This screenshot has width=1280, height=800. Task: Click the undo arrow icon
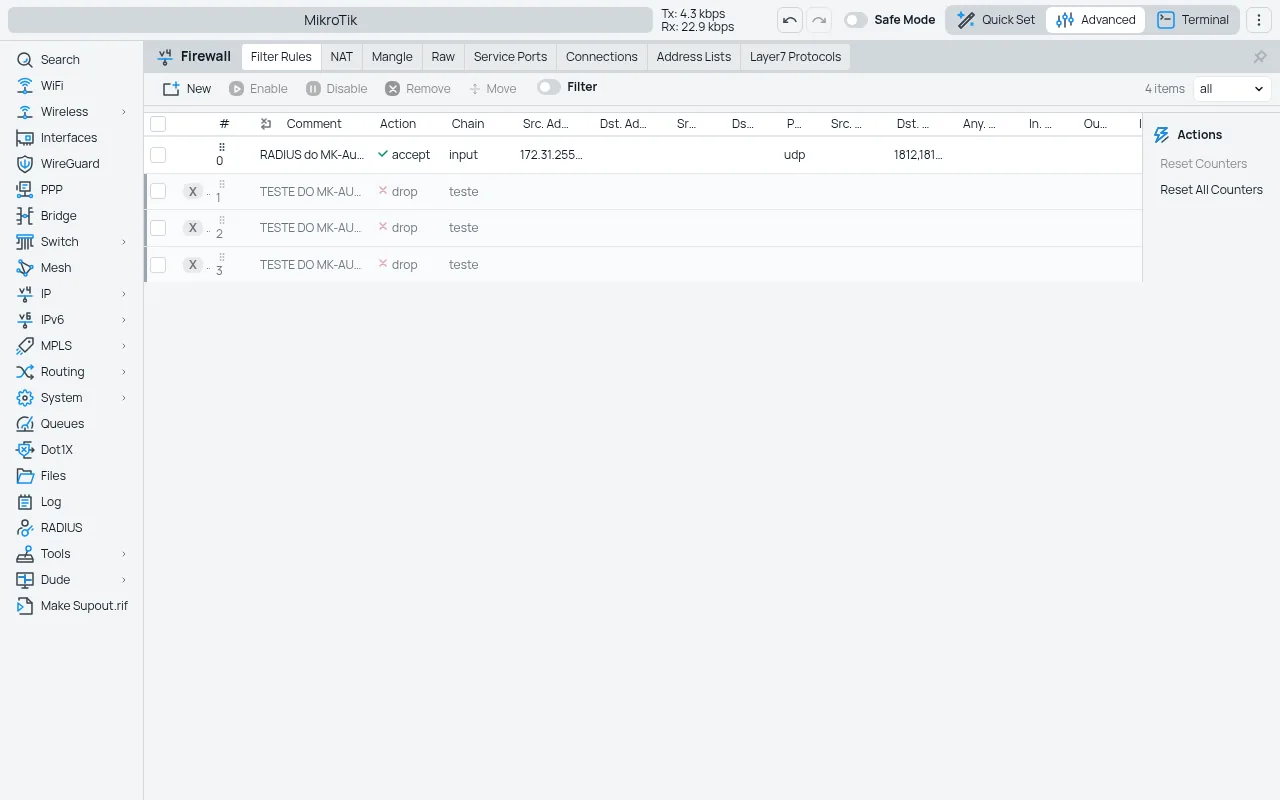[x=790, y=20]
